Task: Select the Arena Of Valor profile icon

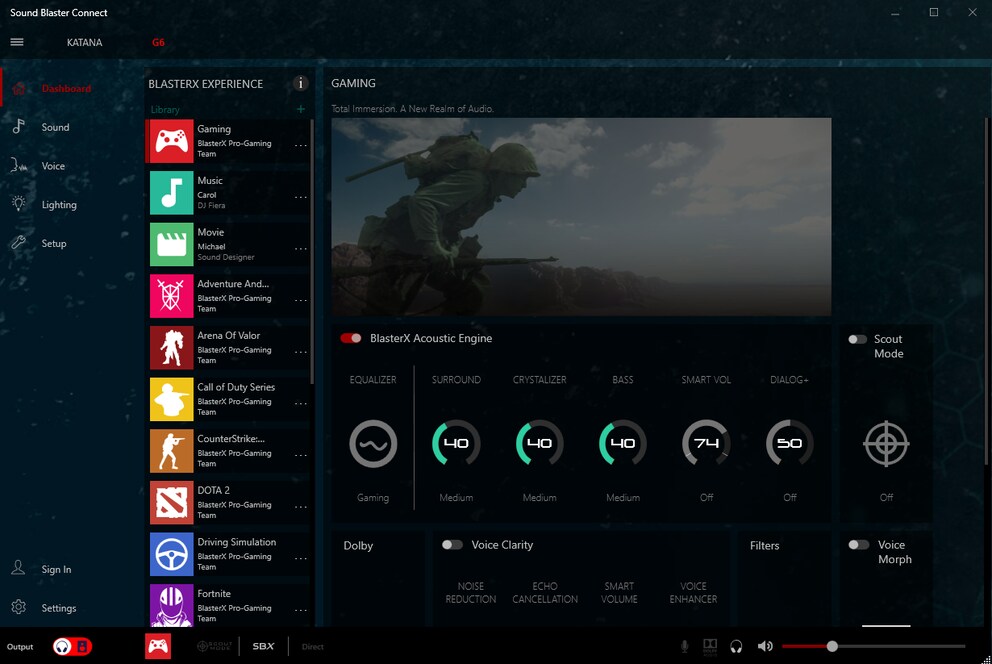Action: tap(171, 348)
